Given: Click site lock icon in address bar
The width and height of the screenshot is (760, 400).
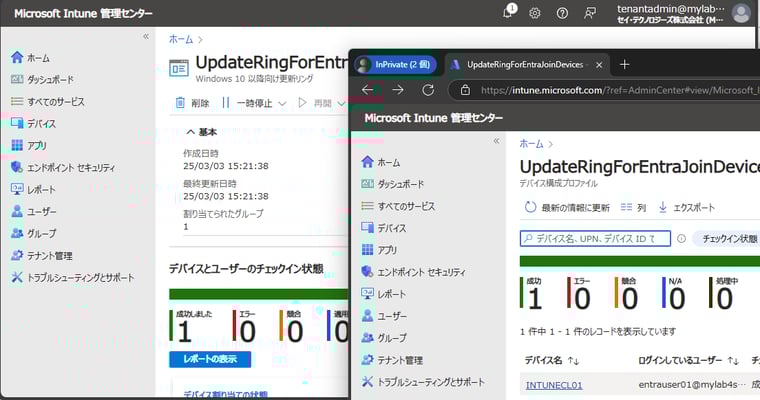Looking at the screenshot, I should (x=465, y=90).
